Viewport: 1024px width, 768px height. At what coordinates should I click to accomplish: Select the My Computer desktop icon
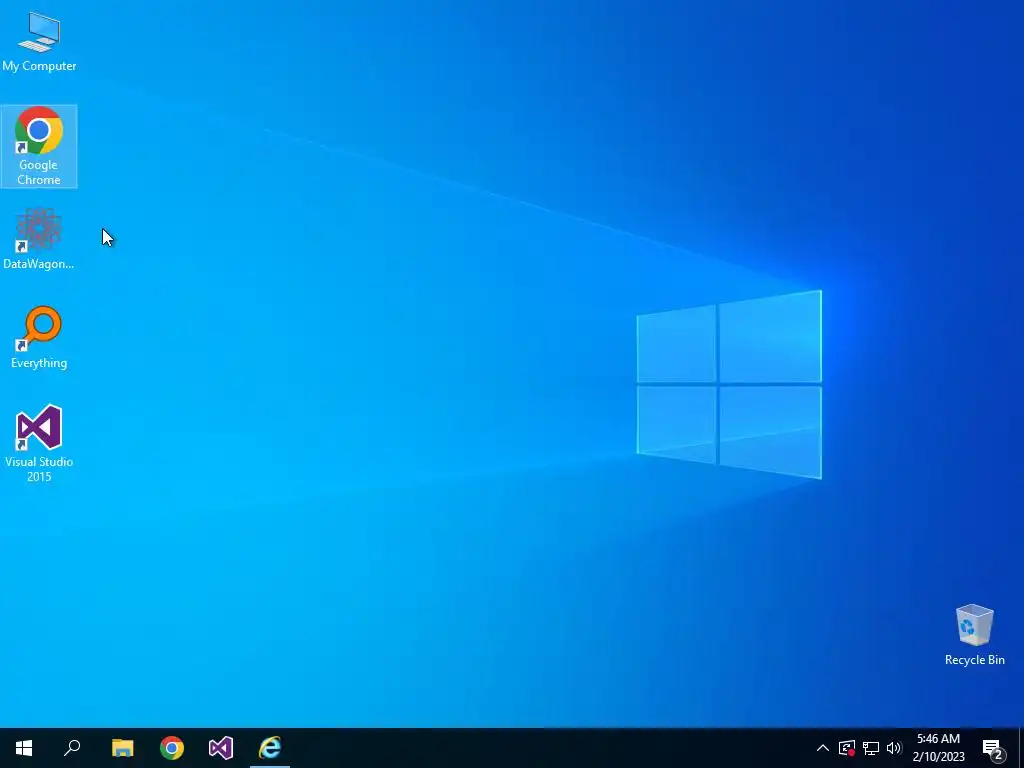coord(39,42)
